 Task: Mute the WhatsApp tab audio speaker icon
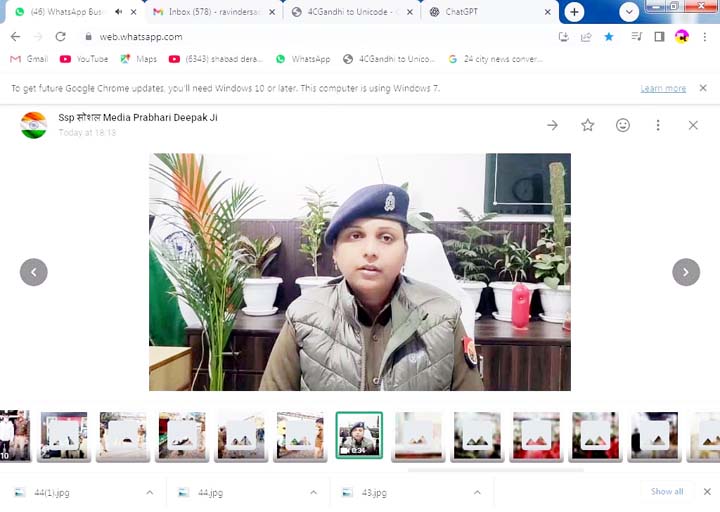118,12
